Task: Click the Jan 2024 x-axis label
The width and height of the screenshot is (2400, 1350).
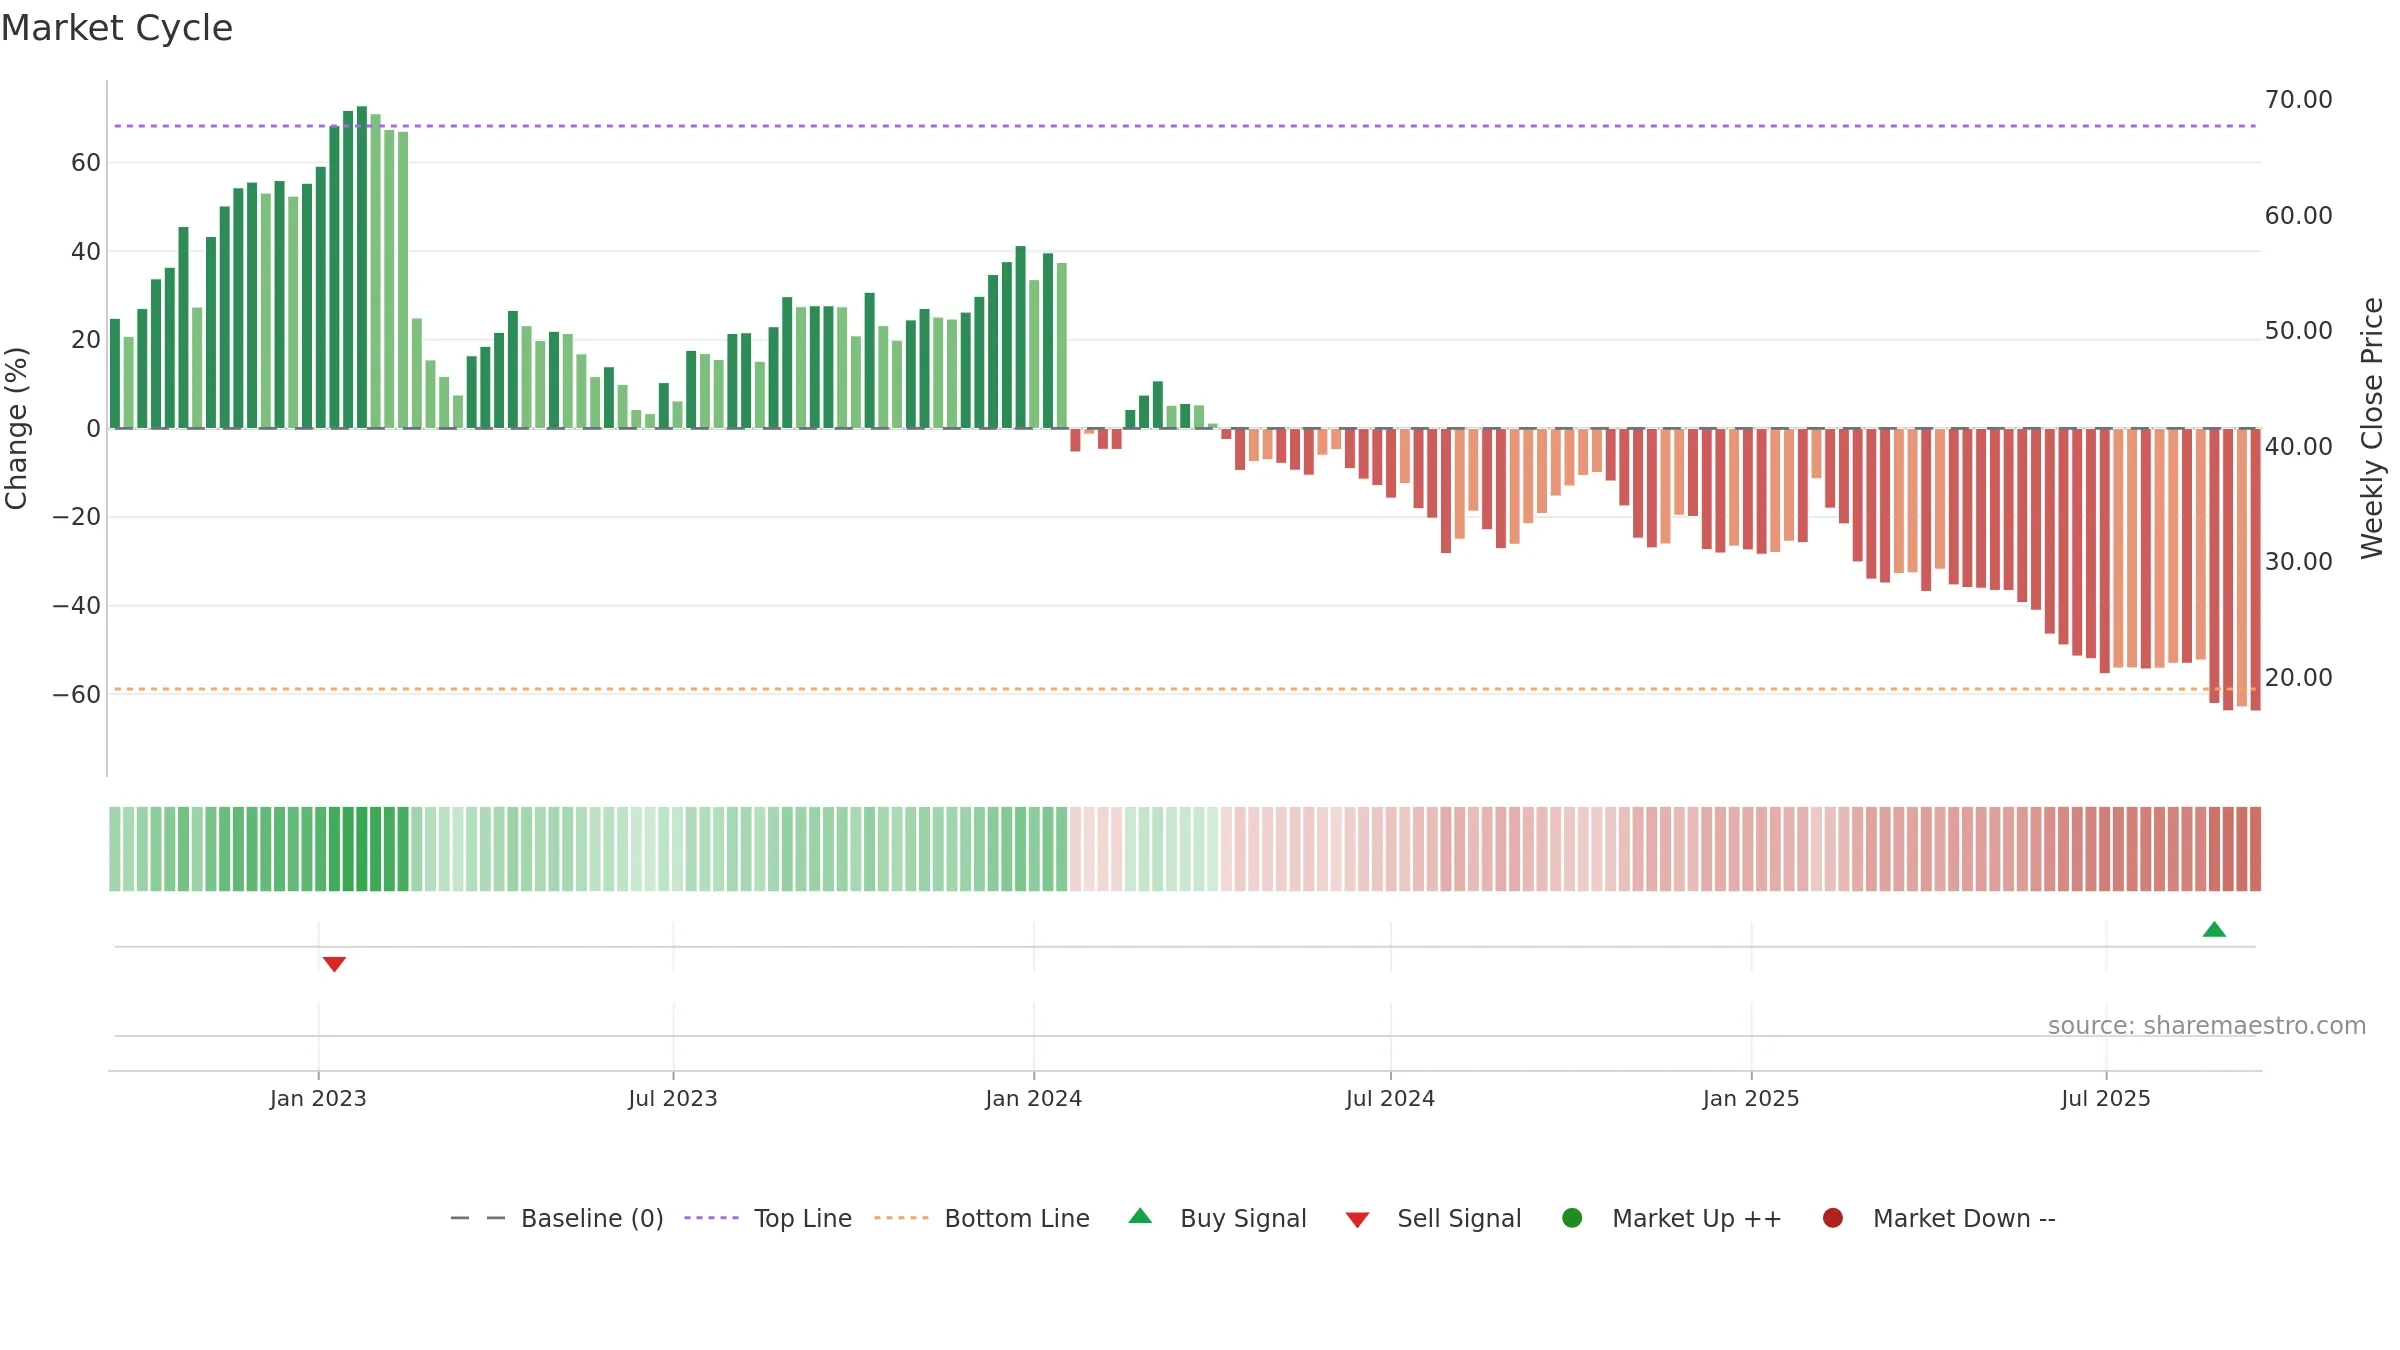Action: (x=1034, y=1099)
